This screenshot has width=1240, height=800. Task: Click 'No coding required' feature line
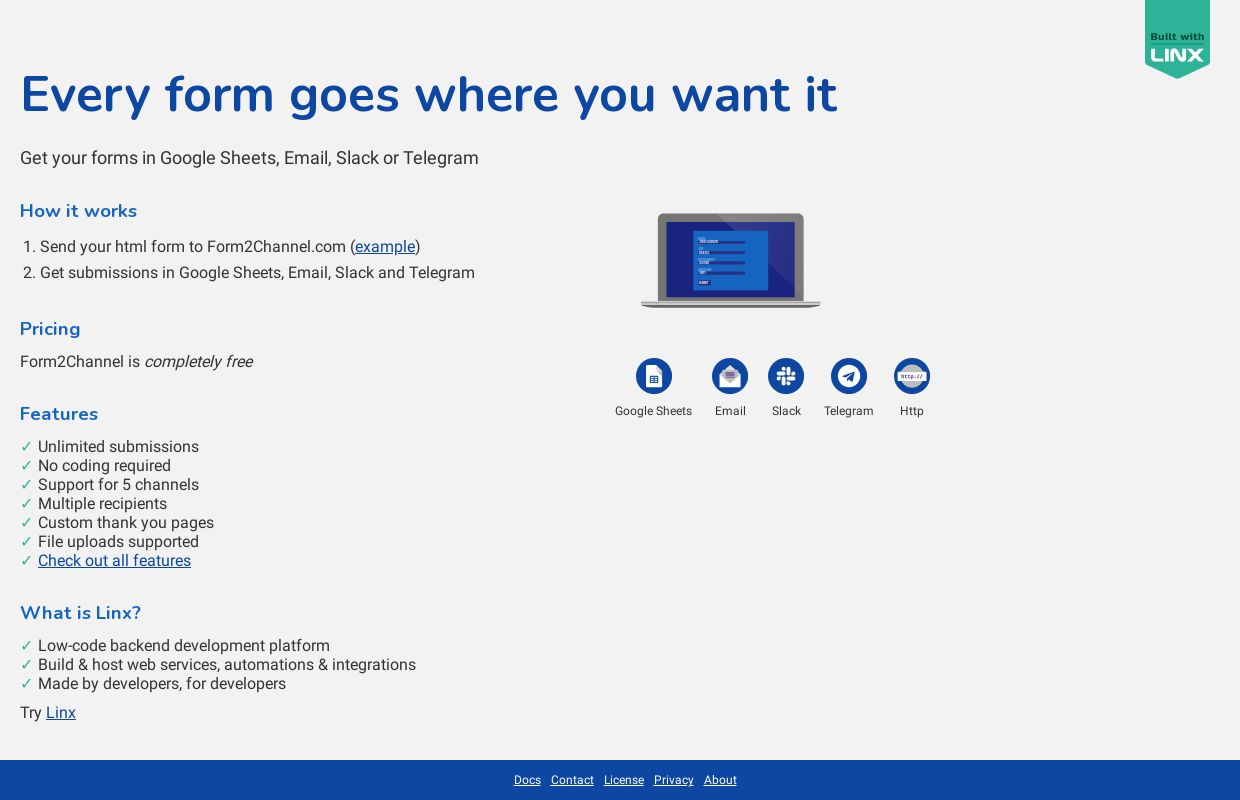[x=104, y=466]
